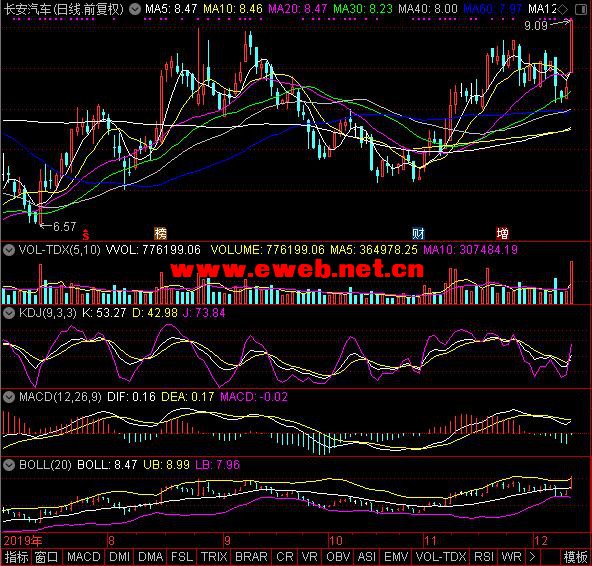592x566 pixels.
Task: Switch to RSI indicator tab
Action: pos(484,557)
